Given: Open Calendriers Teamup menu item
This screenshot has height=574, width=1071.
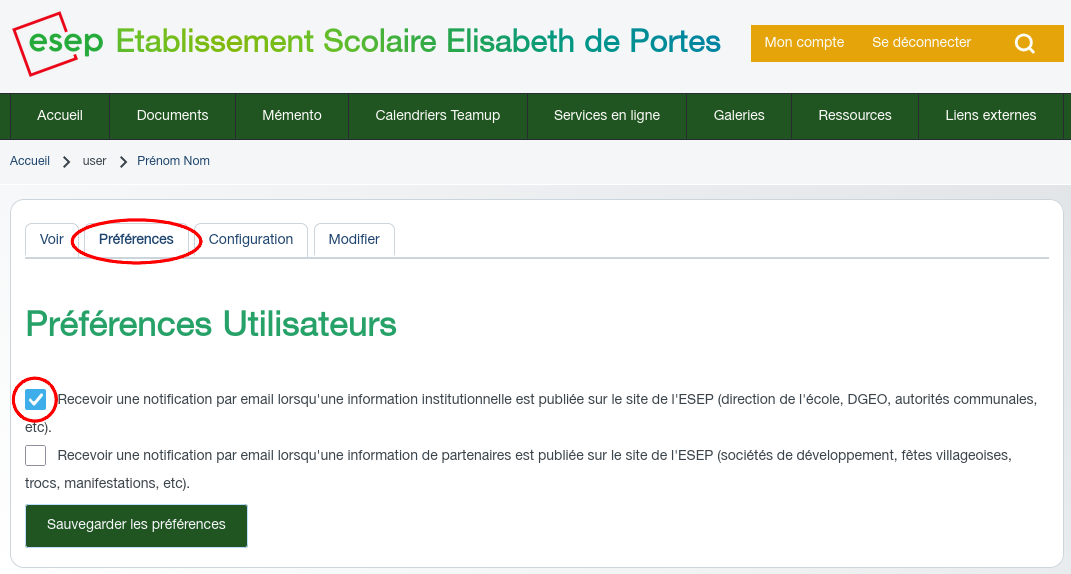Looking at the screenshot, I should (438, 115).
